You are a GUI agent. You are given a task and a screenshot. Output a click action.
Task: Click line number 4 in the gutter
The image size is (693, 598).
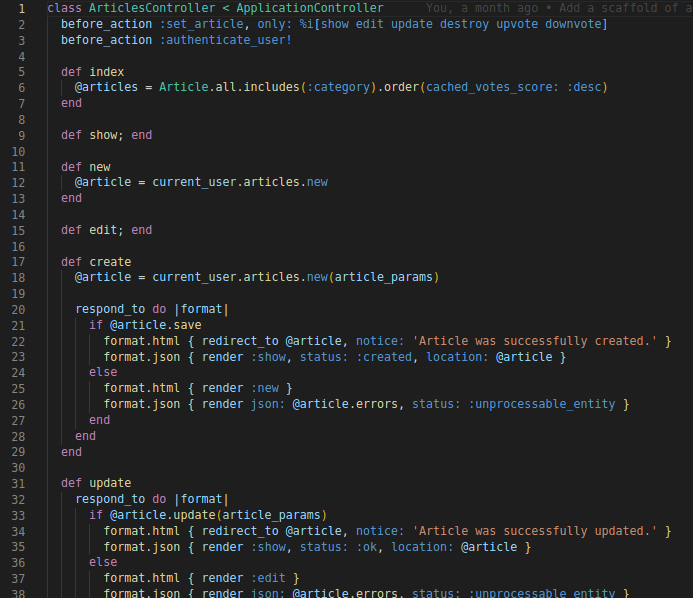[x=22, y=57]
